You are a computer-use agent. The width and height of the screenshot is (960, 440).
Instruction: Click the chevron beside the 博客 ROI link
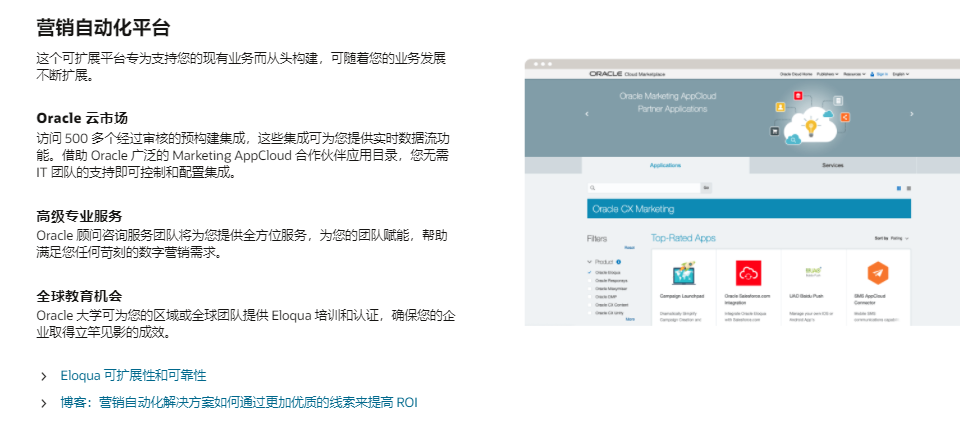43,403
